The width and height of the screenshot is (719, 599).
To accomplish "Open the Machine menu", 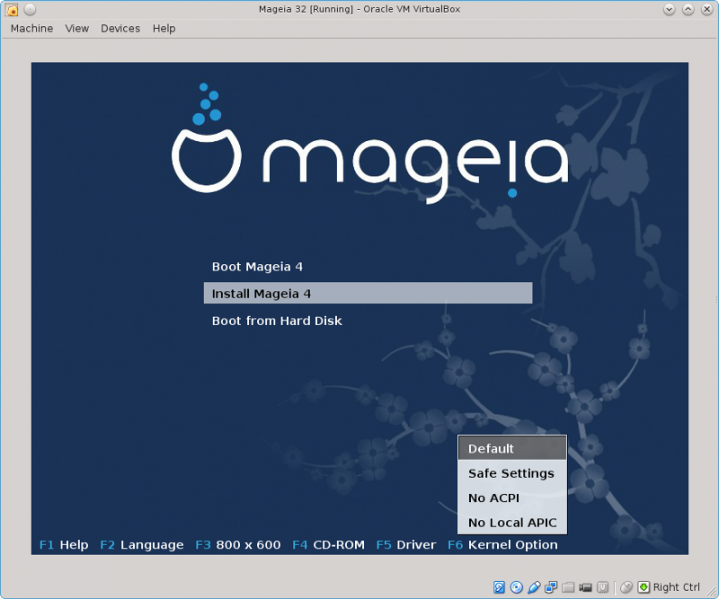I will click(32, 28).
